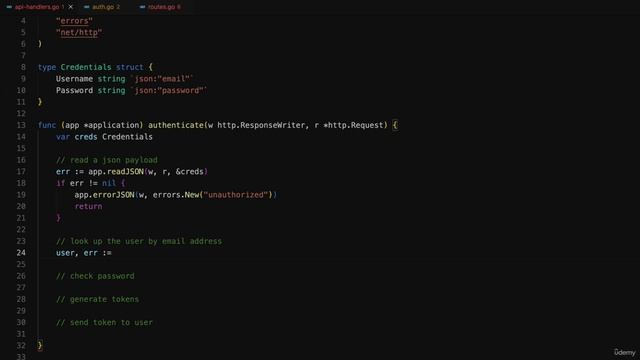Click the "errors" import string
This screenshot has width=640, height=360.
pyautogui.click(x=74, y=21)
